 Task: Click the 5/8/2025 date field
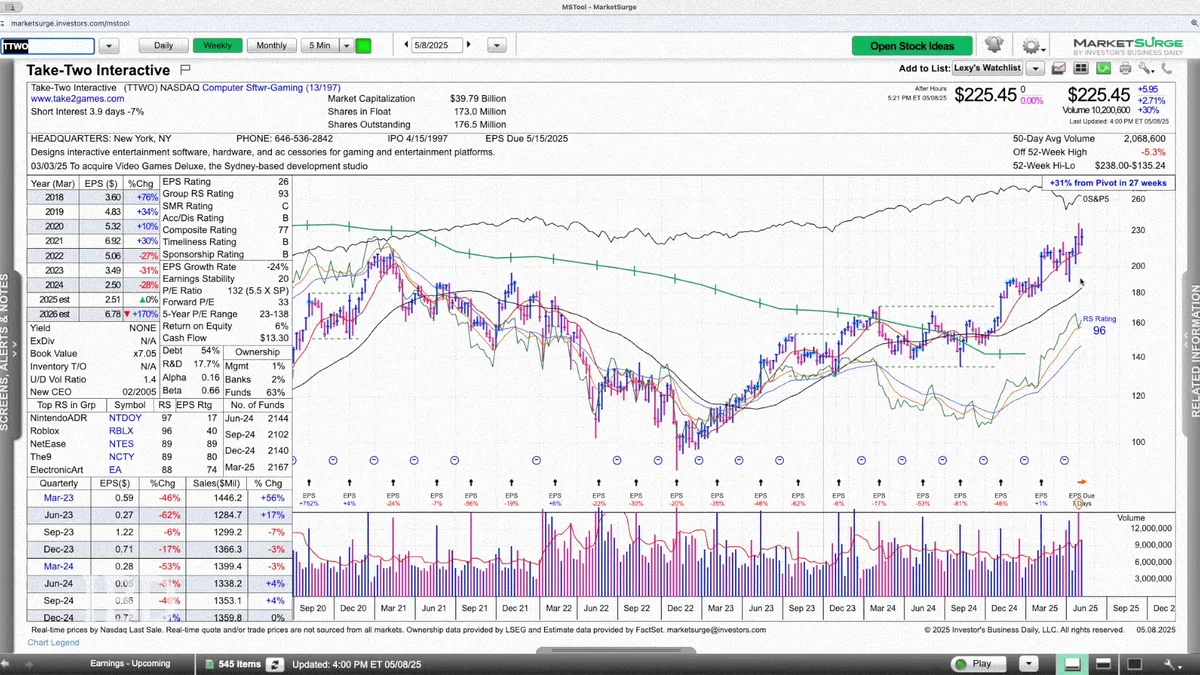click(437, 45)
